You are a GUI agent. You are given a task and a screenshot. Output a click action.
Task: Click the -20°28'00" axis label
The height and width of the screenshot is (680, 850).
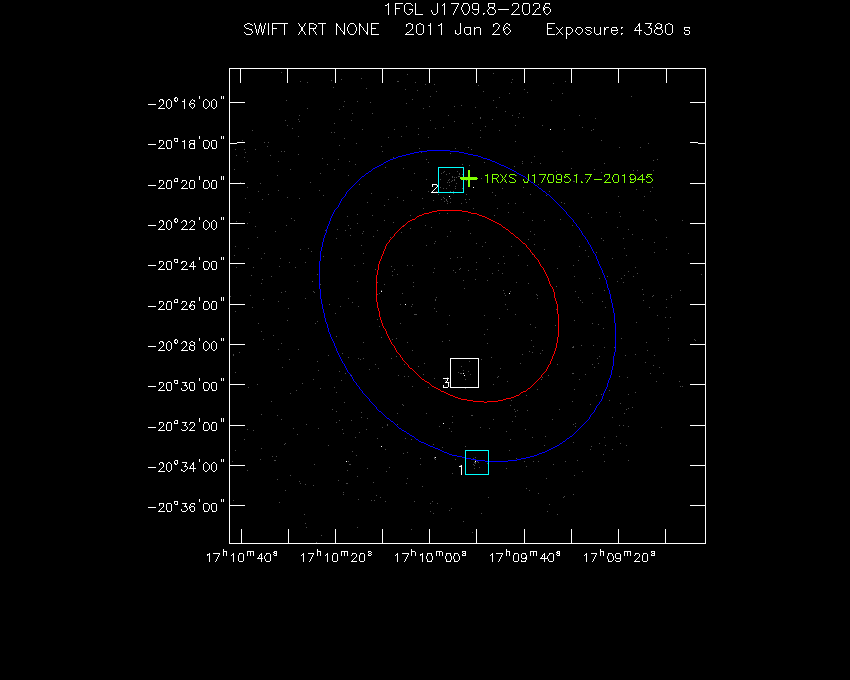(x=186, y=345)
